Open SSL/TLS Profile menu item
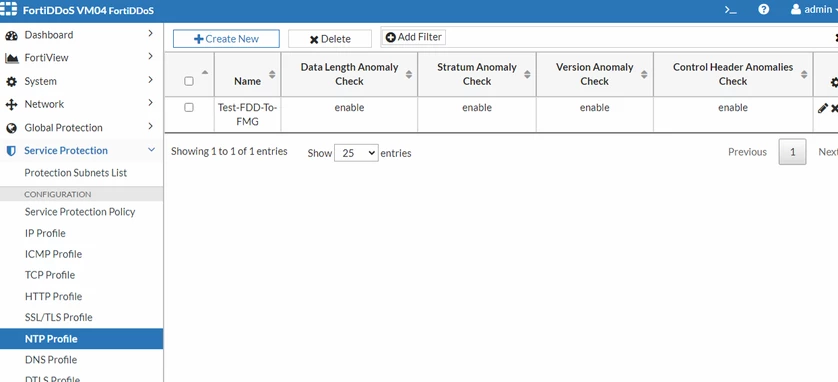Image resolution: width=838 pixels, height=382 pixels. click(58, 317)
